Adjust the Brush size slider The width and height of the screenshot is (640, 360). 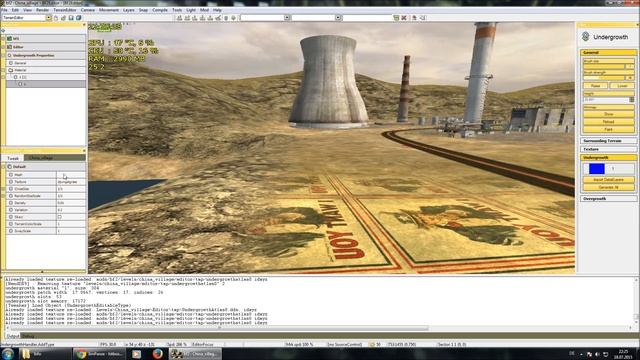pyautogui.click(x=604, y=66)
